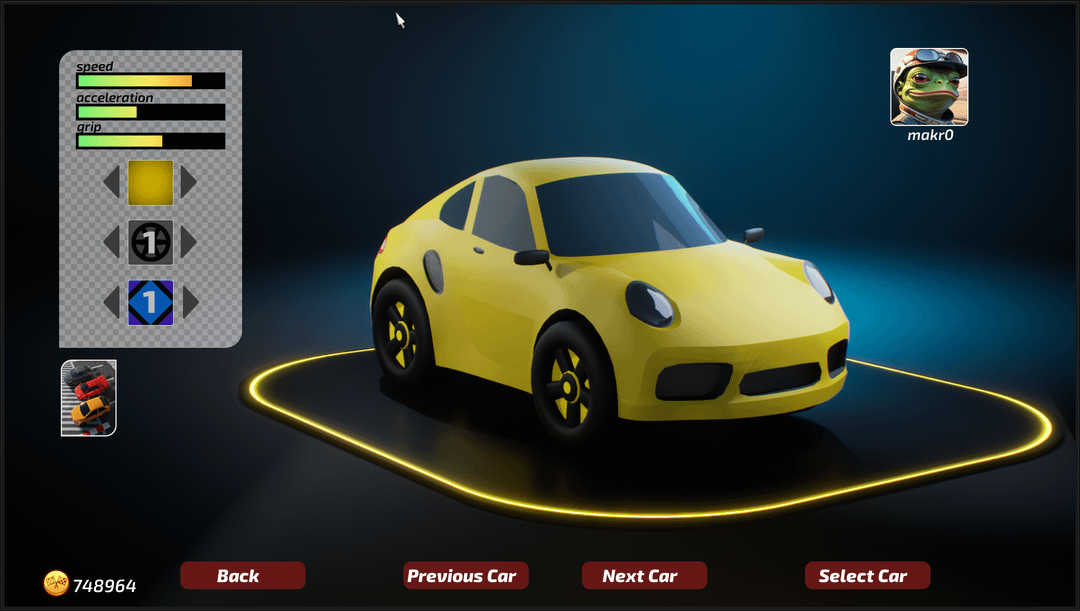
Task: Switch to the next paint color
Action: tap(188, 182)
